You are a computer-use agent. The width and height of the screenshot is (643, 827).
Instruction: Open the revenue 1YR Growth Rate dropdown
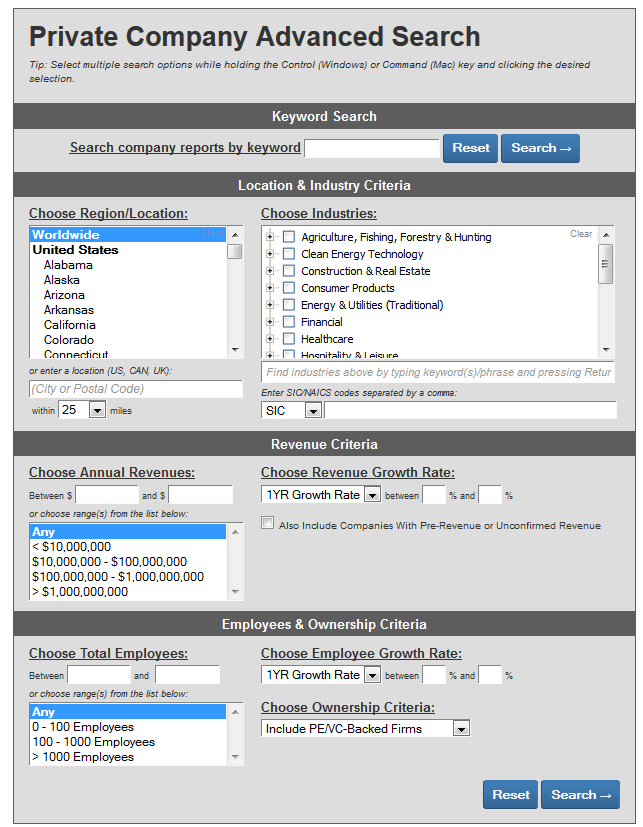372,495
